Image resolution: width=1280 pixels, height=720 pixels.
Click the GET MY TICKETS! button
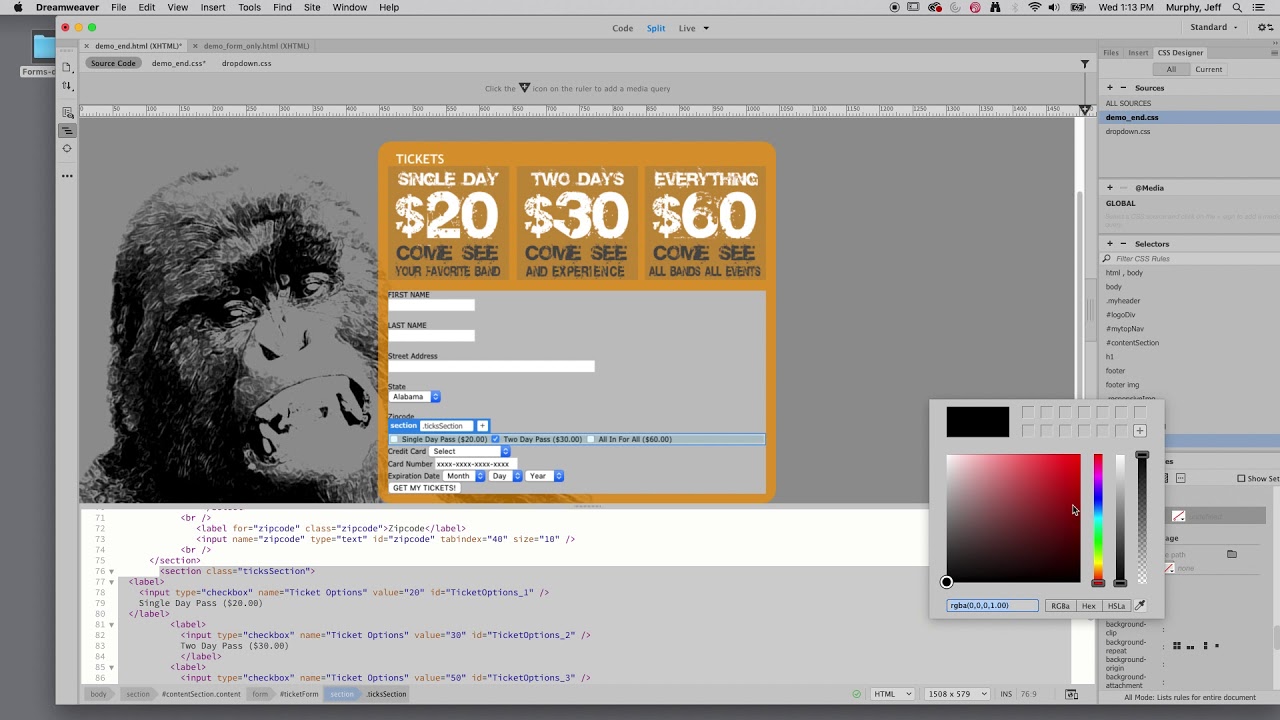(x=424, y=488)
